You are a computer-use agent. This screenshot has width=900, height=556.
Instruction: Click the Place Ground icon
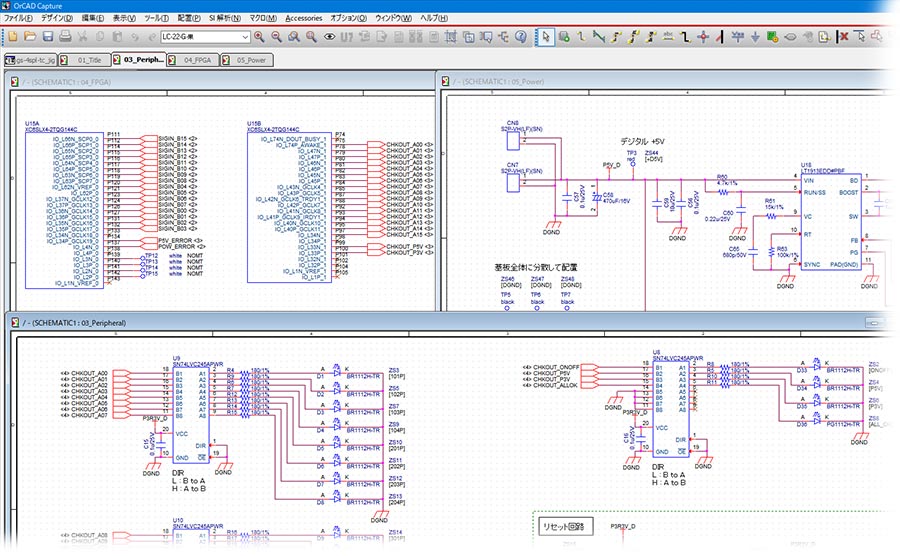tap(755, 37)
